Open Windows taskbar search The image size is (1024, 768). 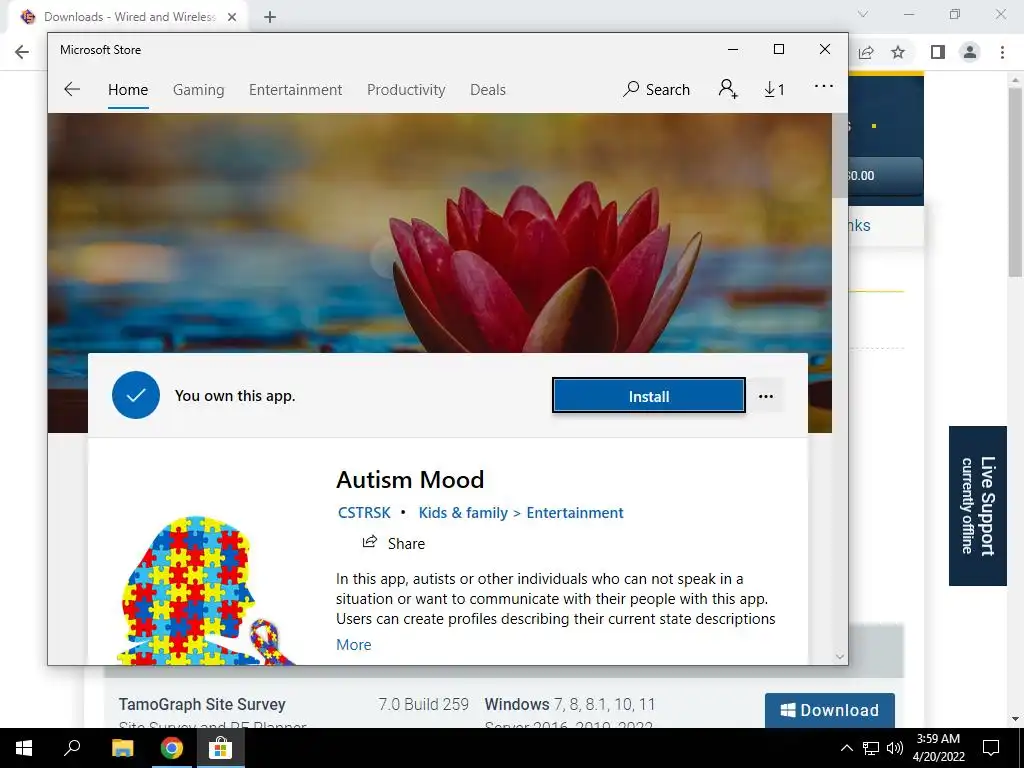point(72,748)
